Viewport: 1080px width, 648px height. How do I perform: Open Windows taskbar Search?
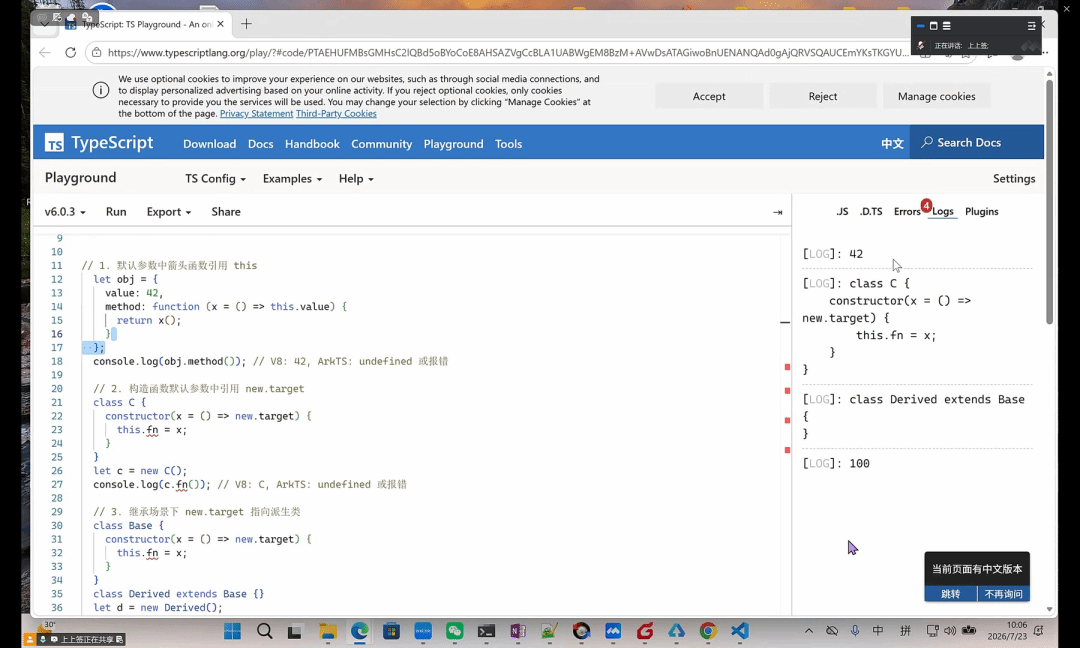264,631
